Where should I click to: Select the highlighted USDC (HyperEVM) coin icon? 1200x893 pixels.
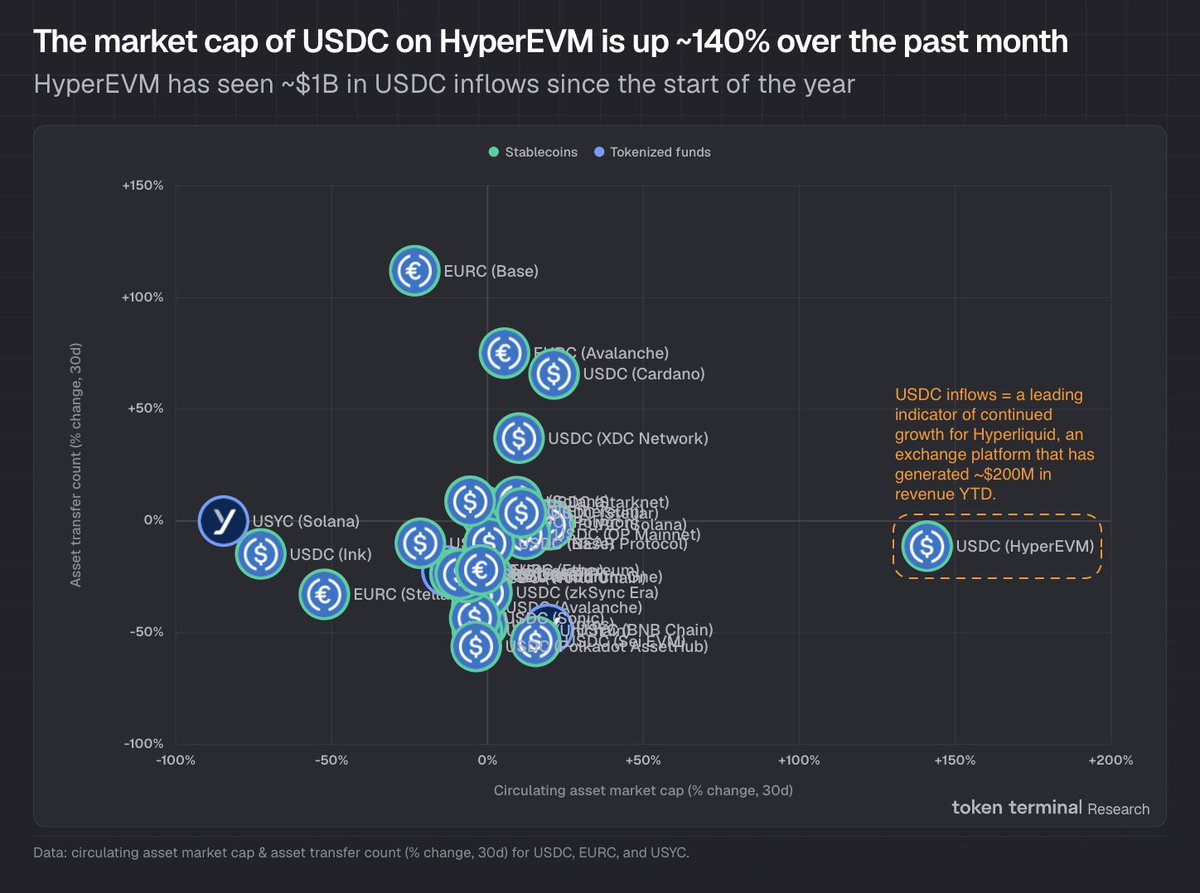click(x=927, y=546)
